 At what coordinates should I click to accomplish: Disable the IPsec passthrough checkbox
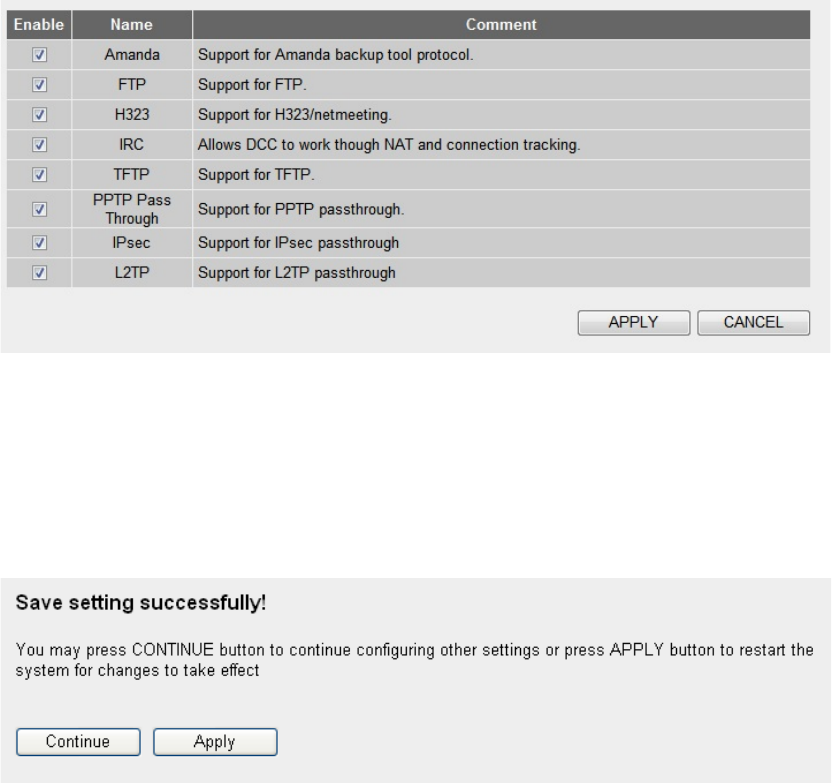click(39, 243)
